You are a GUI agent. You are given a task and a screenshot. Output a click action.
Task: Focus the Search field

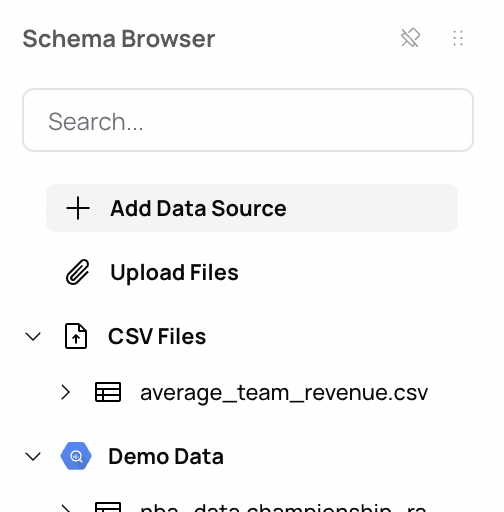tap(248, 120)
